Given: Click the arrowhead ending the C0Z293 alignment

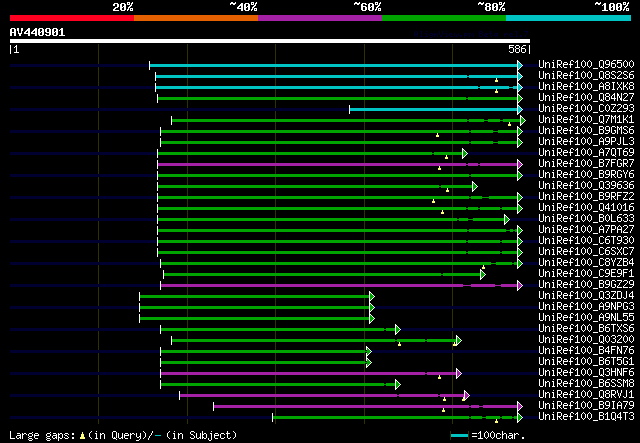Looking at the screenshot, I should point(520,109).
